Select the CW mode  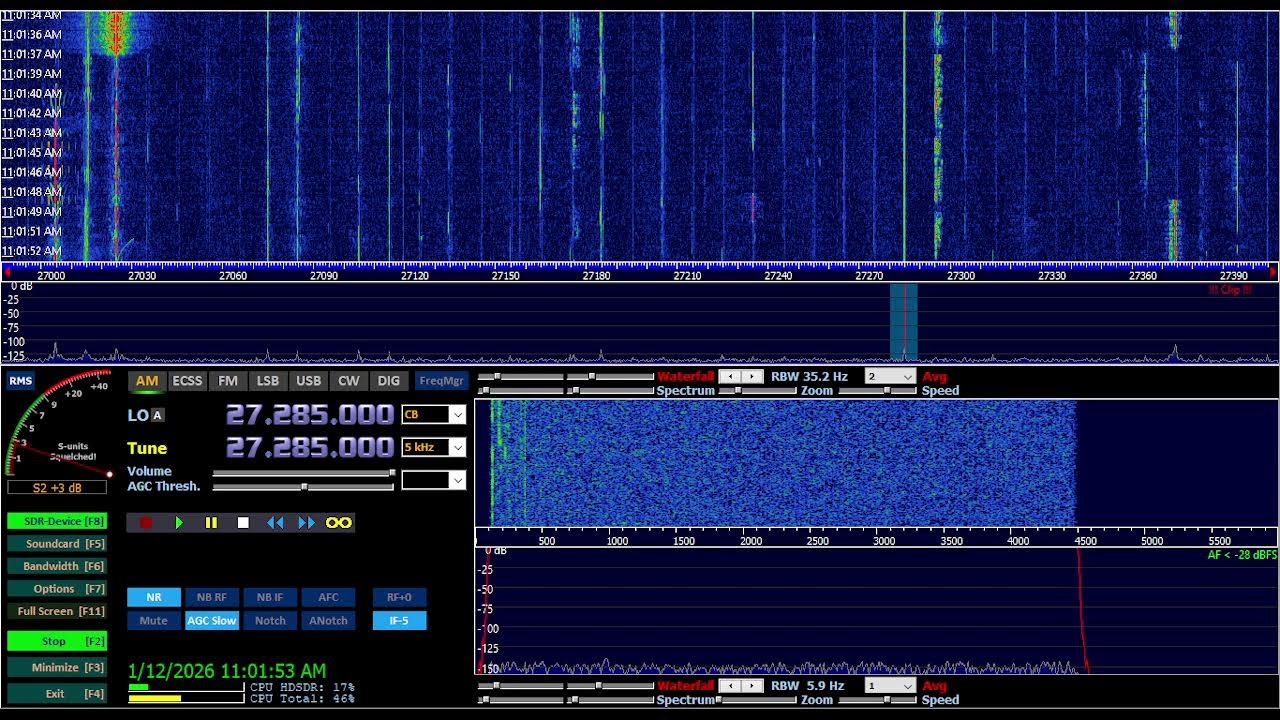pyautogui.click(x=349, y=381)
